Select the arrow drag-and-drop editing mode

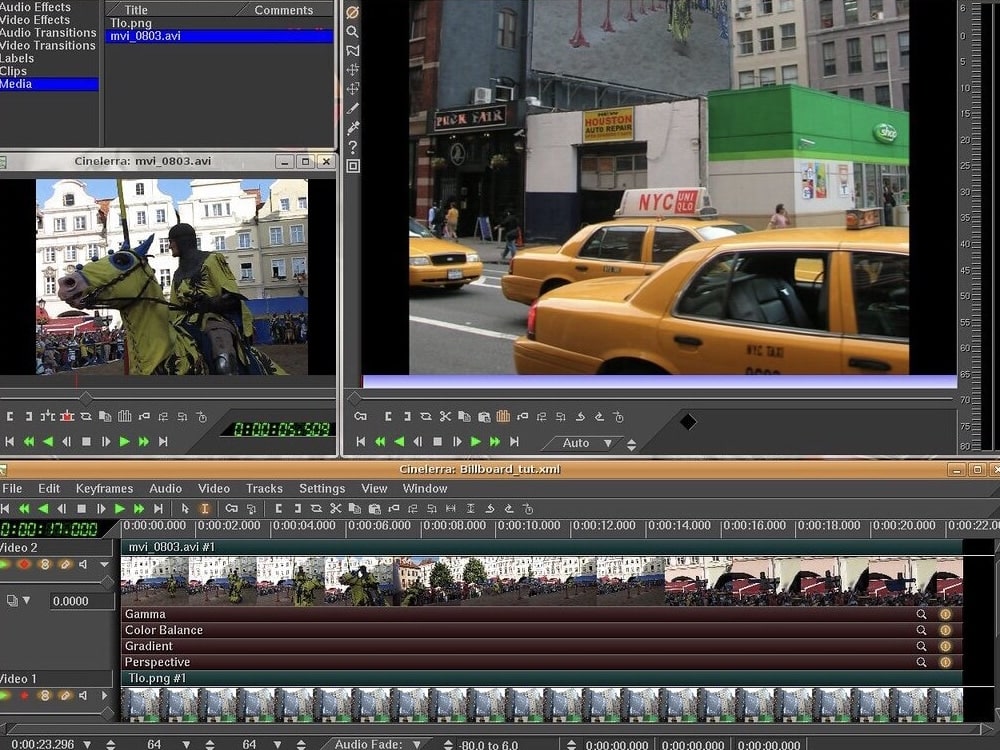point(185,508)
